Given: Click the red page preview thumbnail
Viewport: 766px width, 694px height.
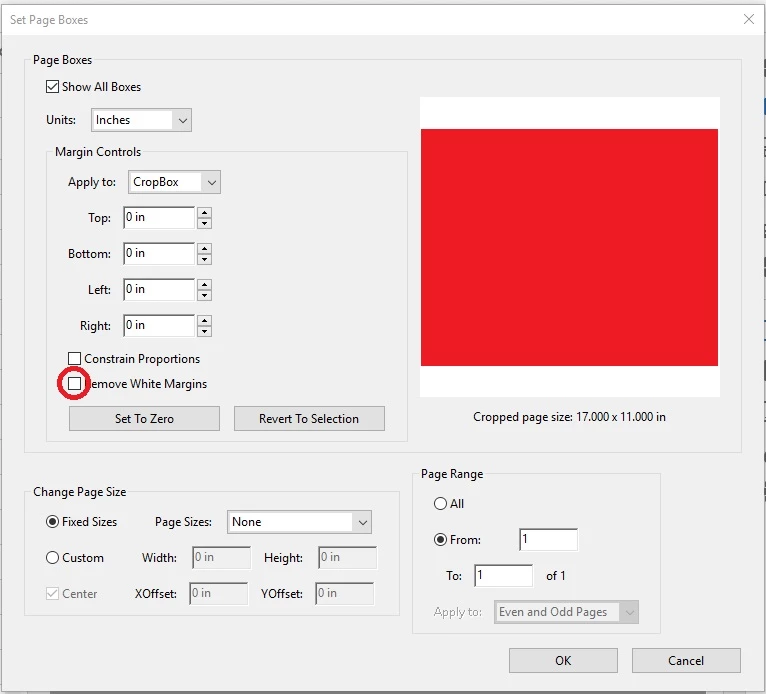Looking at the screenshot, I should [570, 247].
